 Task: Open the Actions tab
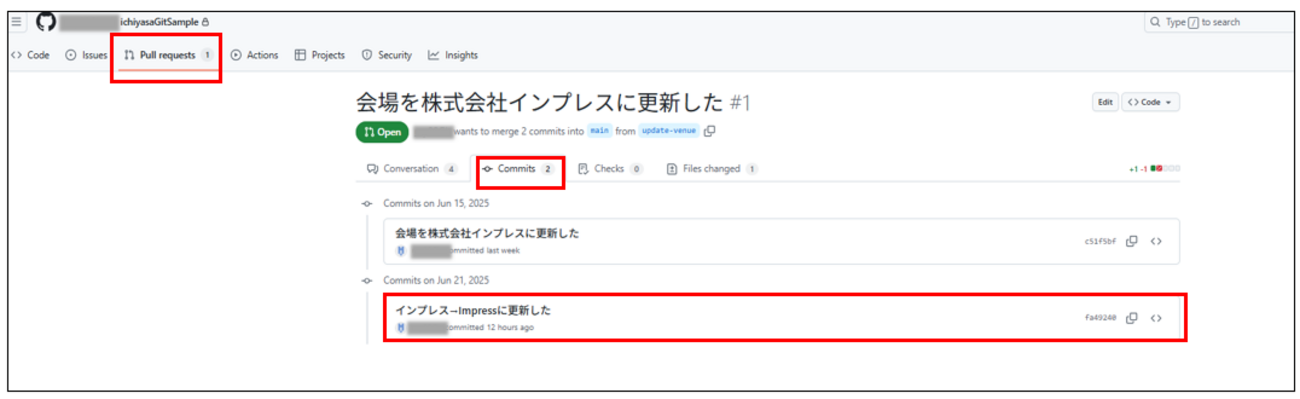pyautogui.click(x=254, y=55)
